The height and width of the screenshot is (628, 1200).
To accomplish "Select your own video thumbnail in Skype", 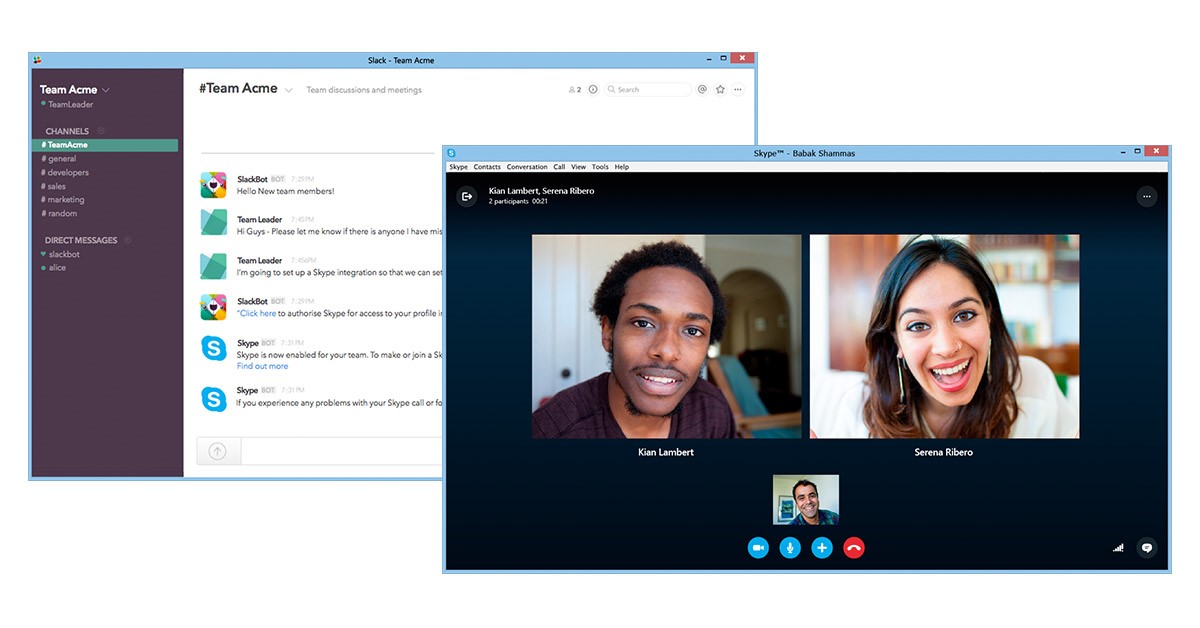I will 805,498.
